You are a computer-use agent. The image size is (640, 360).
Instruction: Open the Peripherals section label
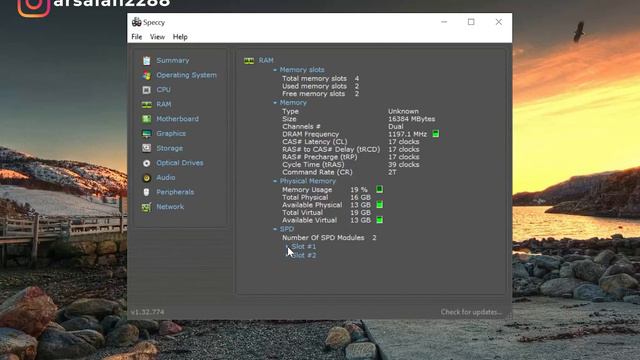(175, 192)
